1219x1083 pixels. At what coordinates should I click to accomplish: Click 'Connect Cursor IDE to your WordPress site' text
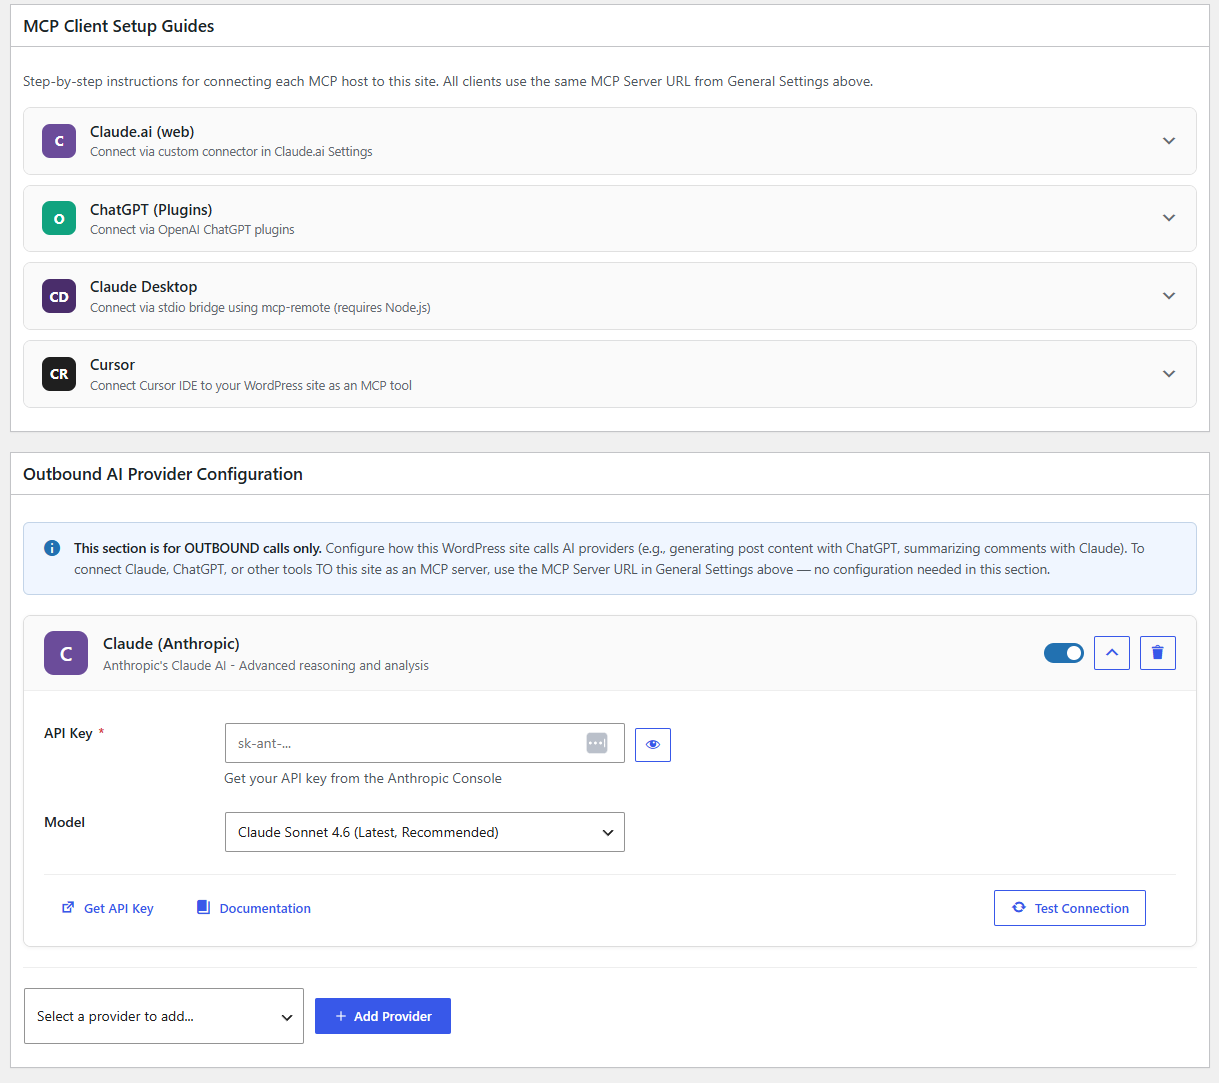pos(251,386)
